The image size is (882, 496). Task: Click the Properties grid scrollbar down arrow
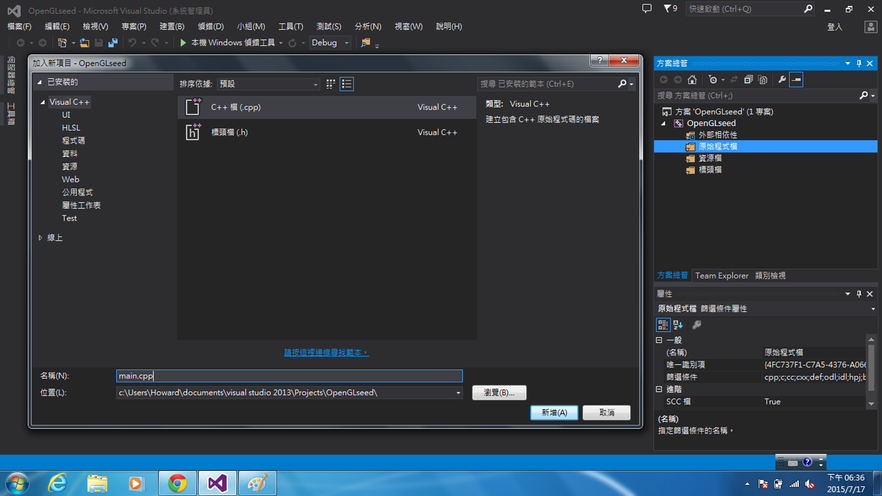coord(871,404)
